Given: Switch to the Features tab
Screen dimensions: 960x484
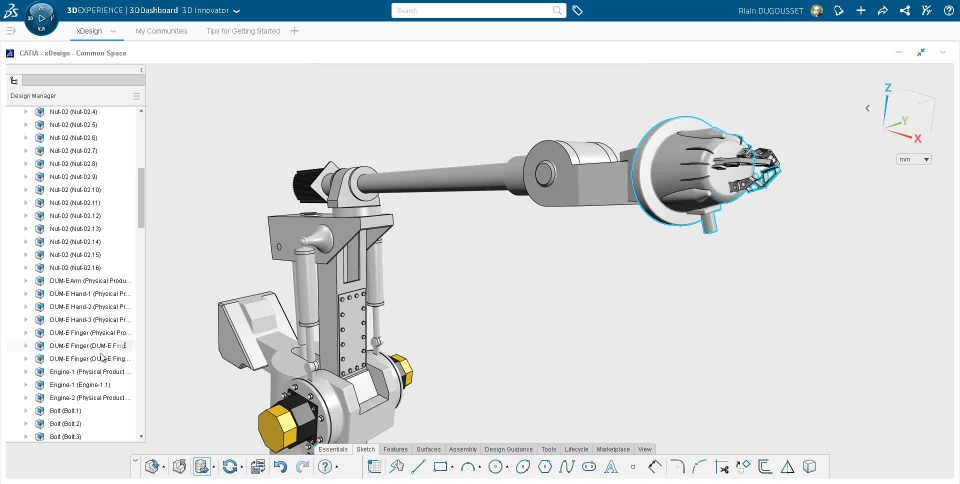Looking at the screenshot, I should click(x=396, y=449).
